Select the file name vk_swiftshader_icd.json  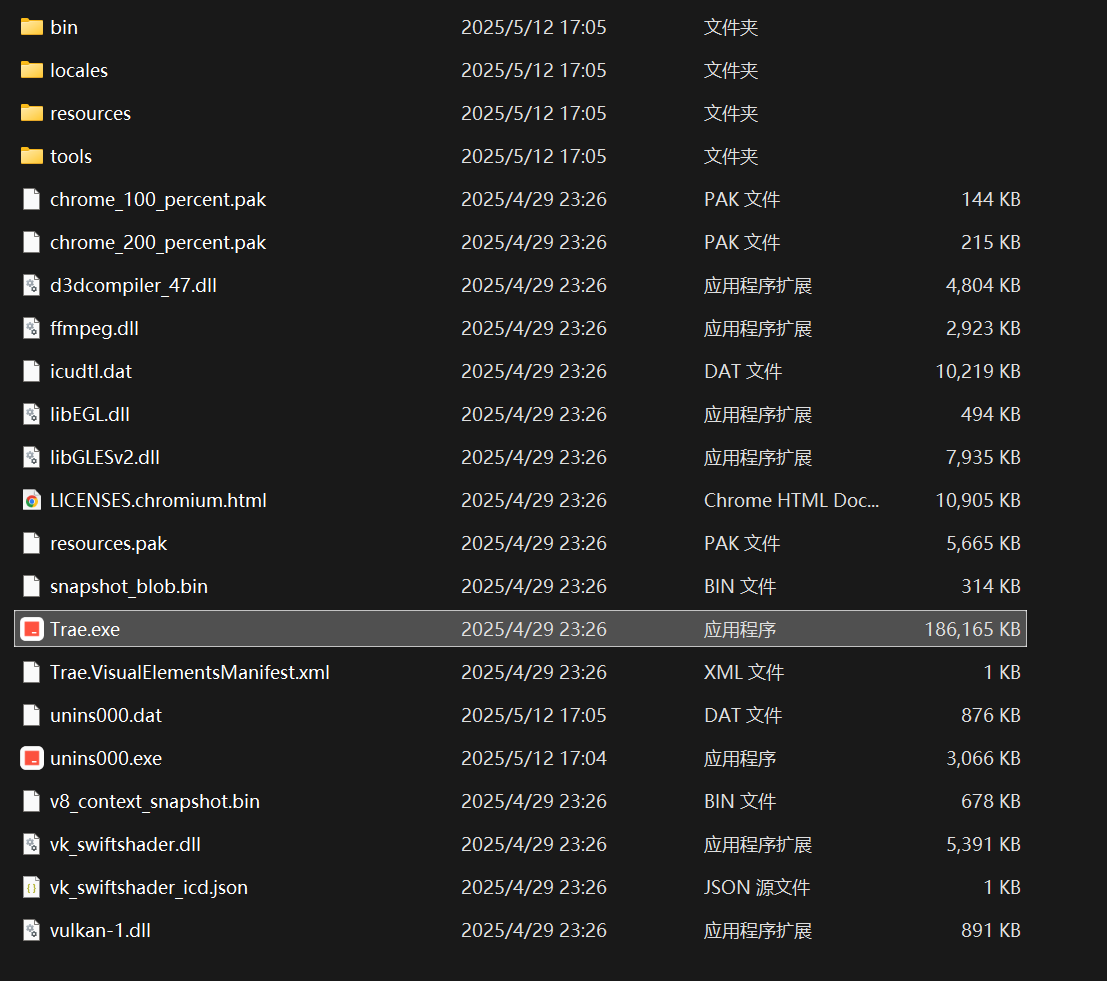tap(148, 887)
